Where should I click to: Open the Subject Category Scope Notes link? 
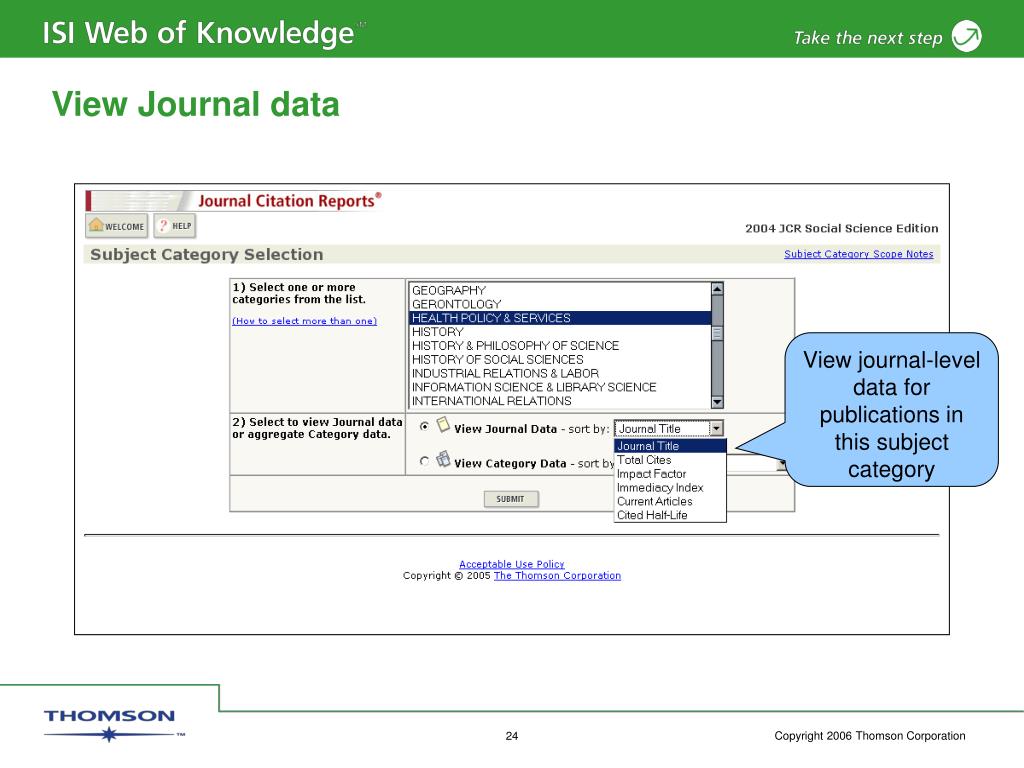(859, 254)
